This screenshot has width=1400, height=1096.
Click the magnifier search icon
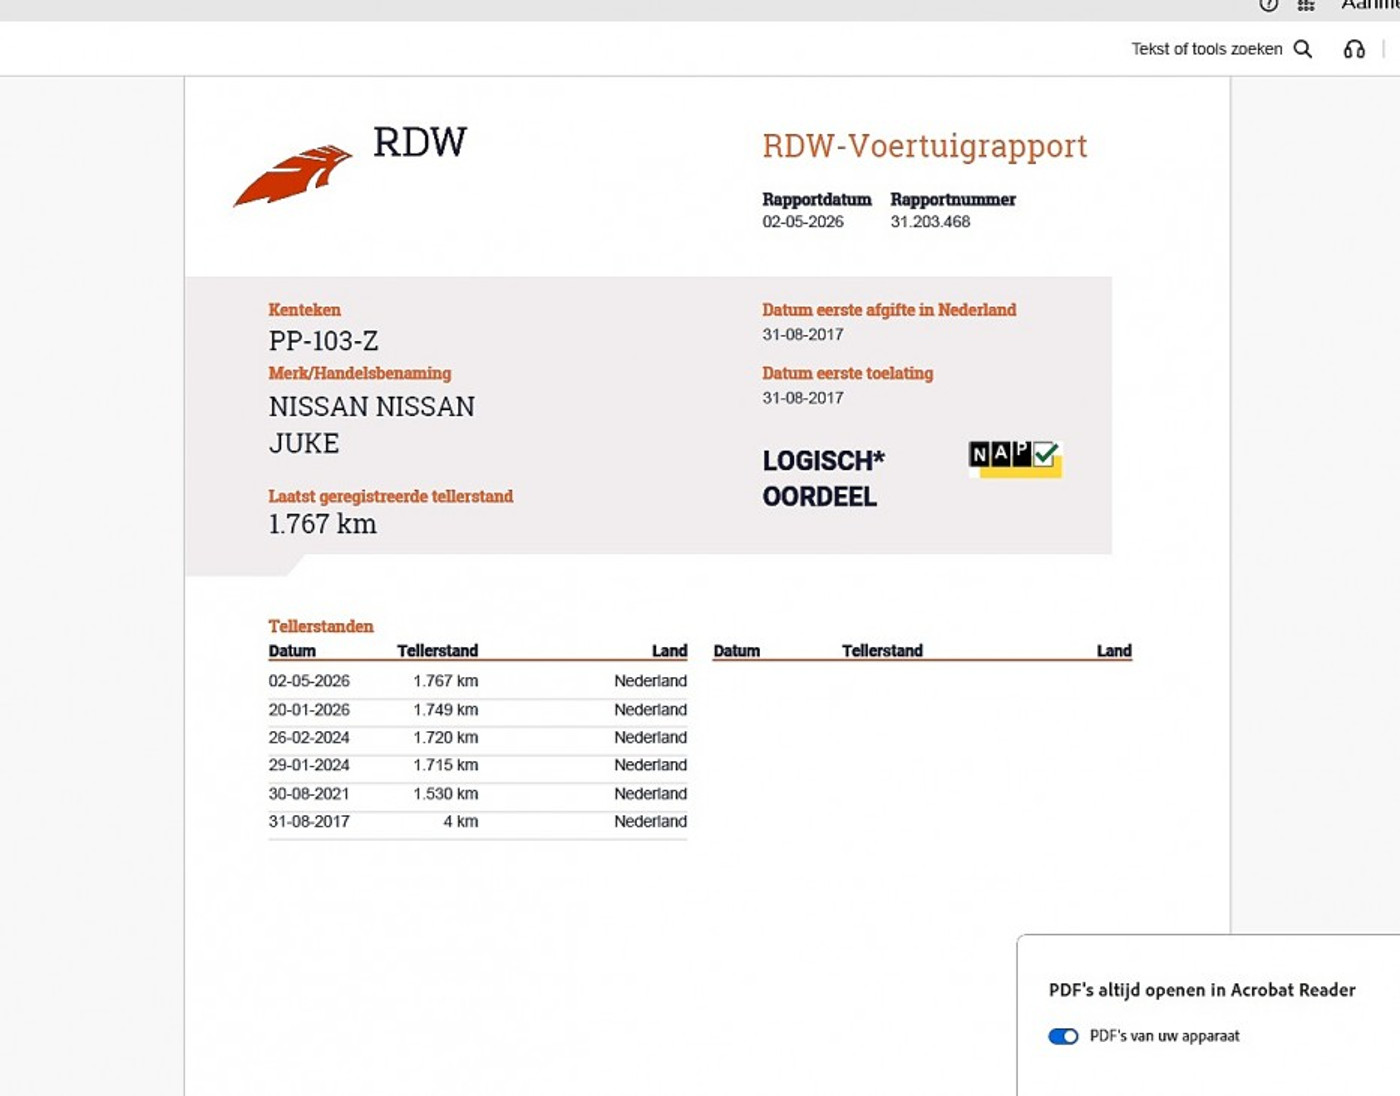1303,49
